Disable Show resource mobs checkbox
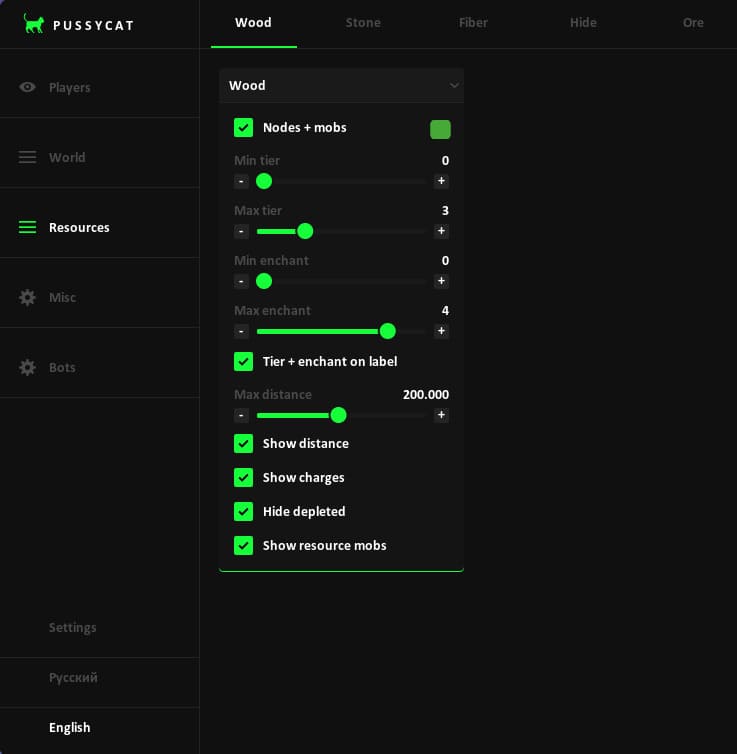 (243, 545)
